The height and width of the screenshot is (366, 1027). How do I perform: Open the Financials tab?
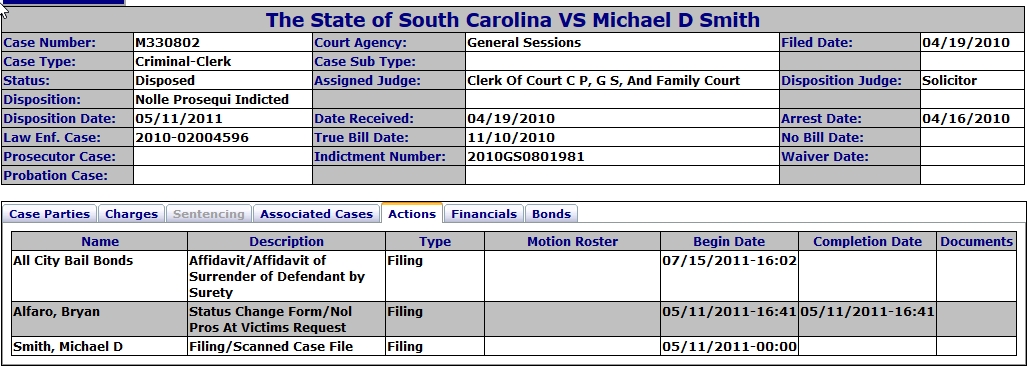[484, 214]
